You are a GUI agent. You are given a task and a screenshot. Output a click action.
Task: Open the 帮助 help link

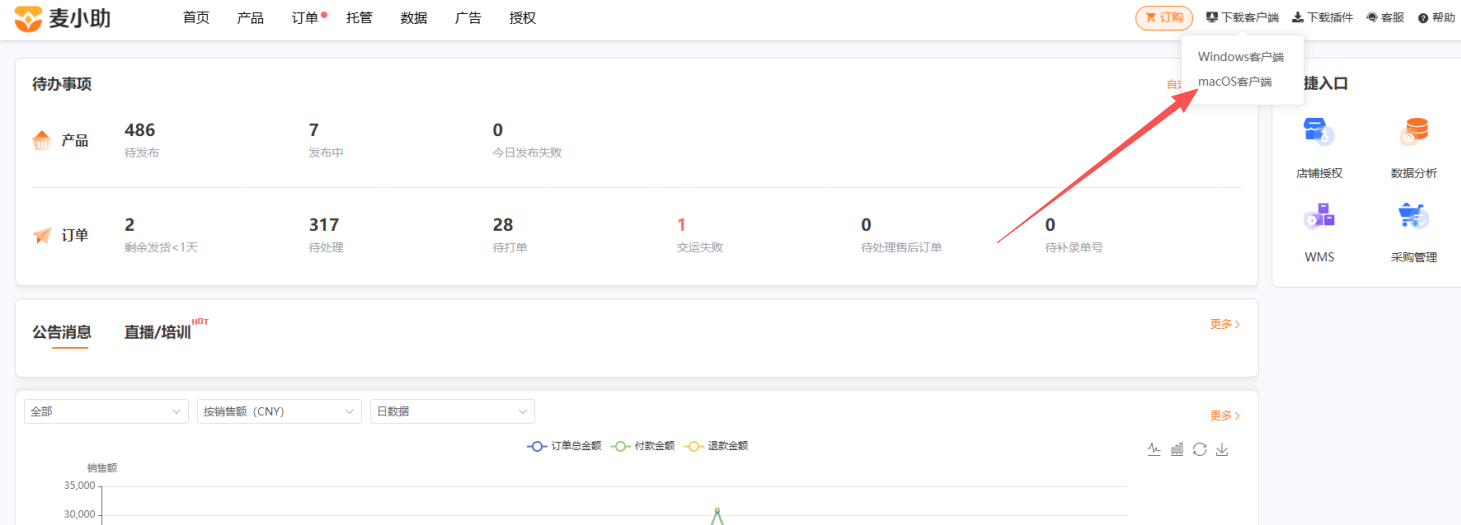pyautogui.click(x=1437, y=17)
